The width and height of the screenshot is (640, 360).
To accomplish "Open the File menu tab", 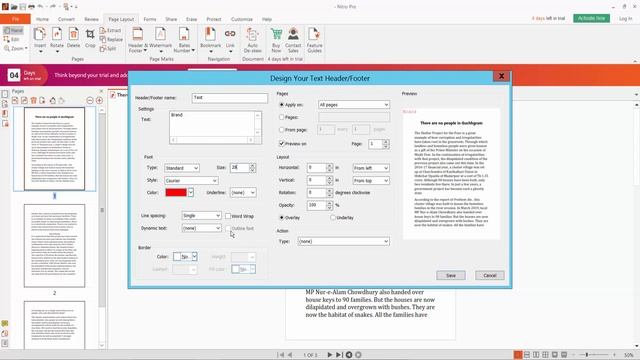I will click(15, 19).
